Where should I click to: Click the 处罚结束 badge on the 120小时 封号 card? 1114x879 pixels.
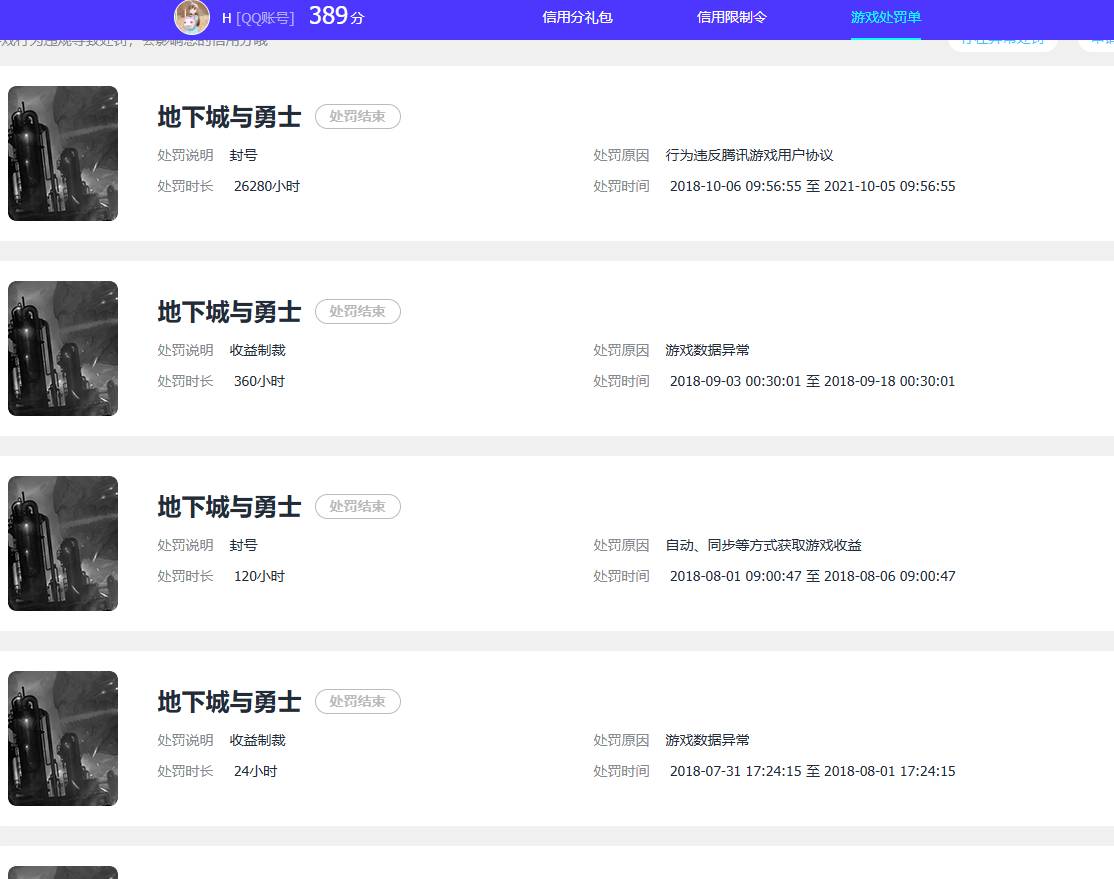coord(357,506)
